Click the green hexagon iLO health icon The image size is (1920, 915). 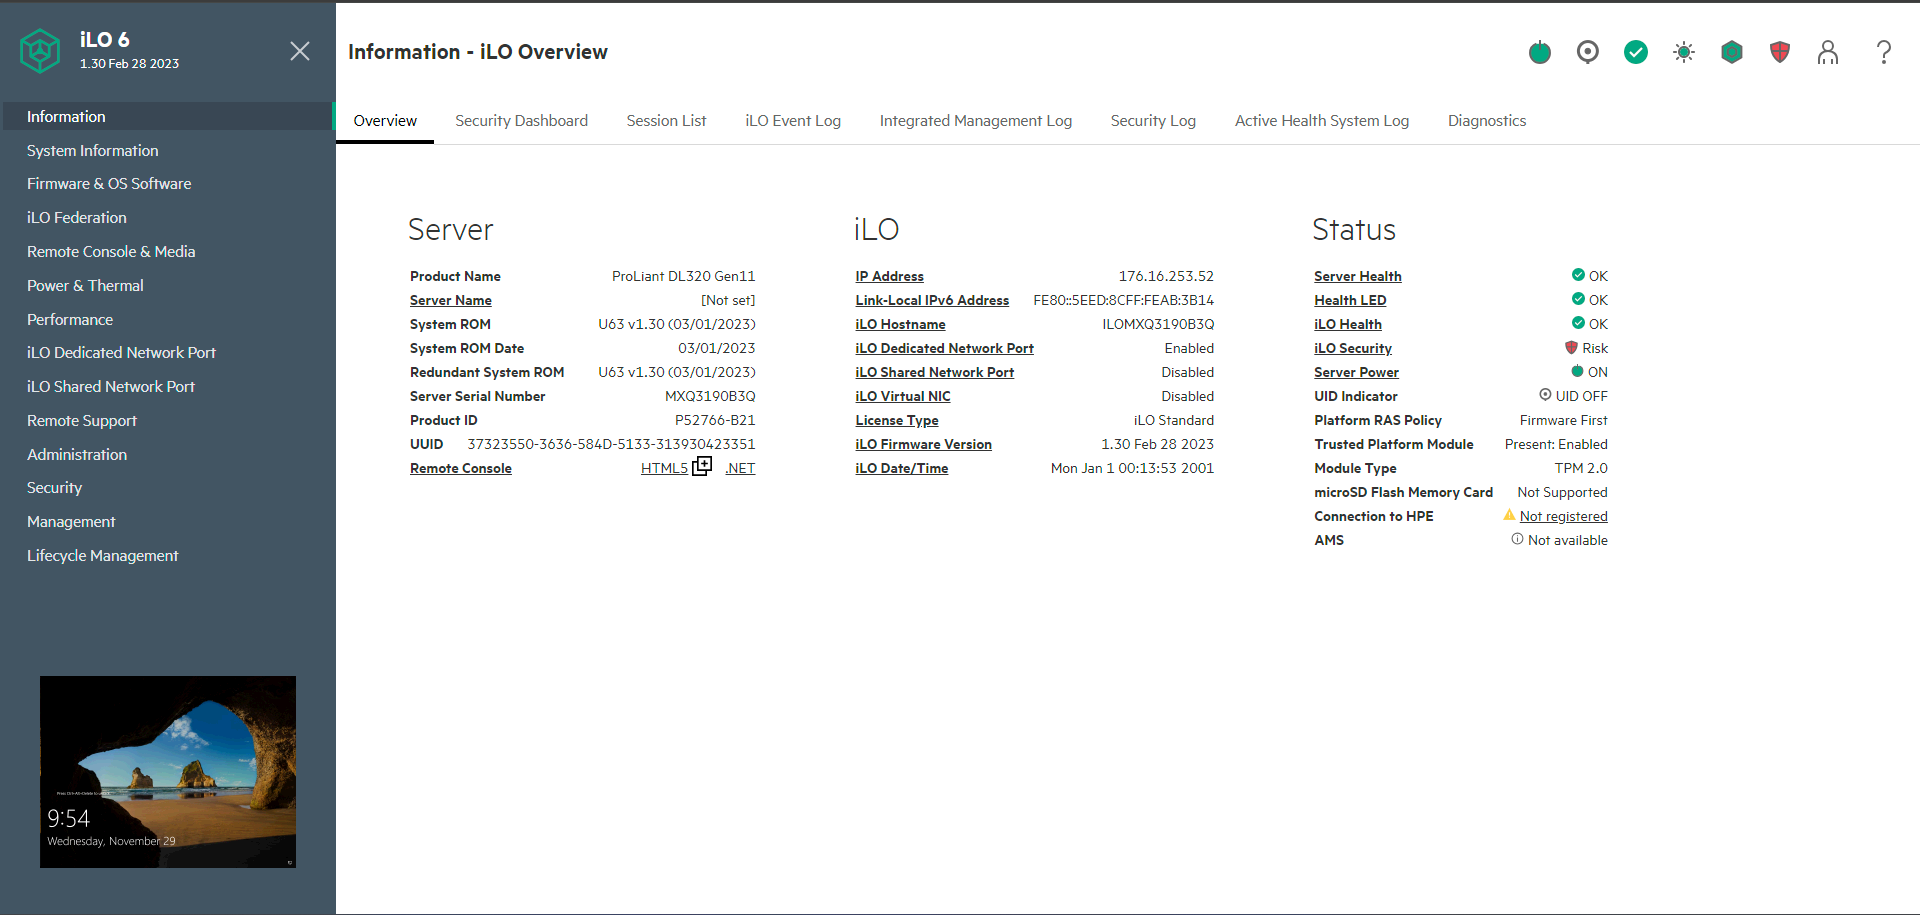tap(1732, 52)
